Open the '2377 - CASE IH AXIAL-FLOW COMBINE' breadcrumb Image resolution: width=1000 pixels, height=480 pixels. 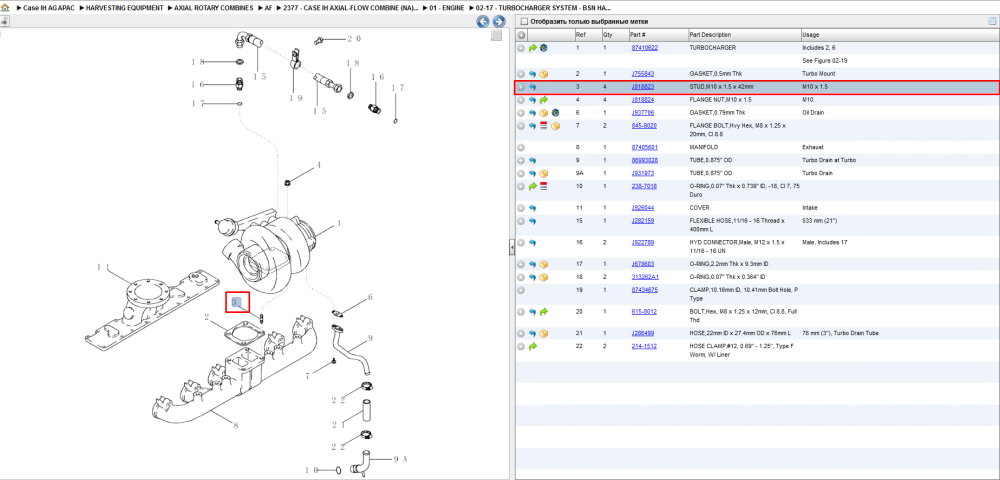351,8
